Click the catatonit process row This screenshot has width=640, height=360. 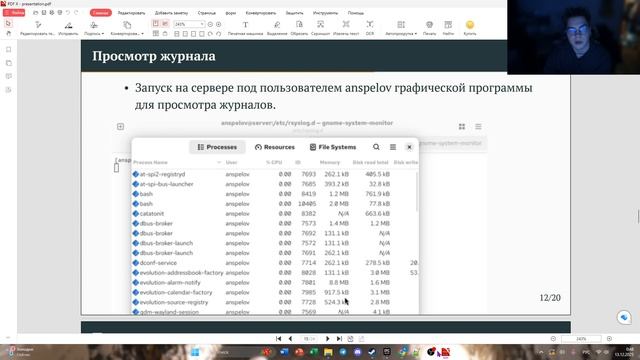click(275, 213)
